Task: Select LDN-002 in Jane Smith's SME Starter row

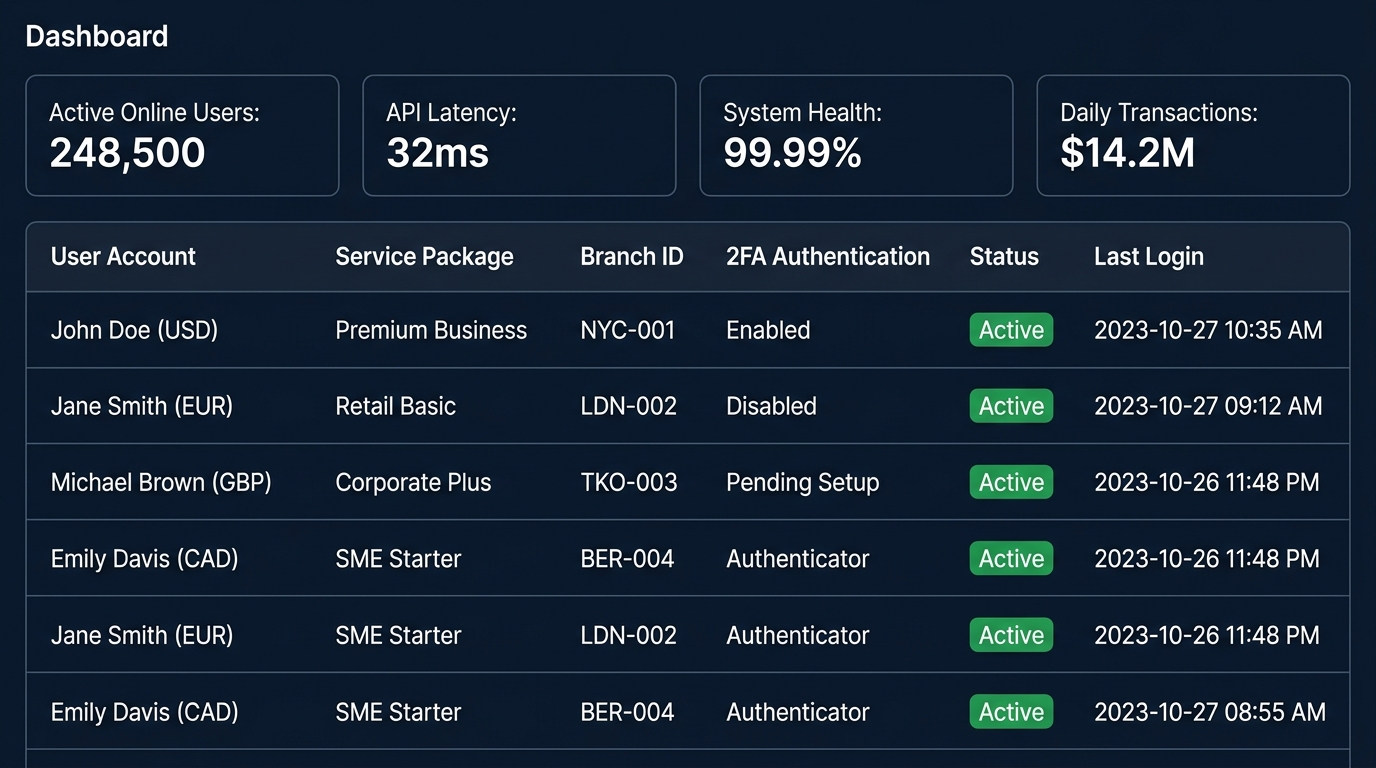Action: [628, 635]
